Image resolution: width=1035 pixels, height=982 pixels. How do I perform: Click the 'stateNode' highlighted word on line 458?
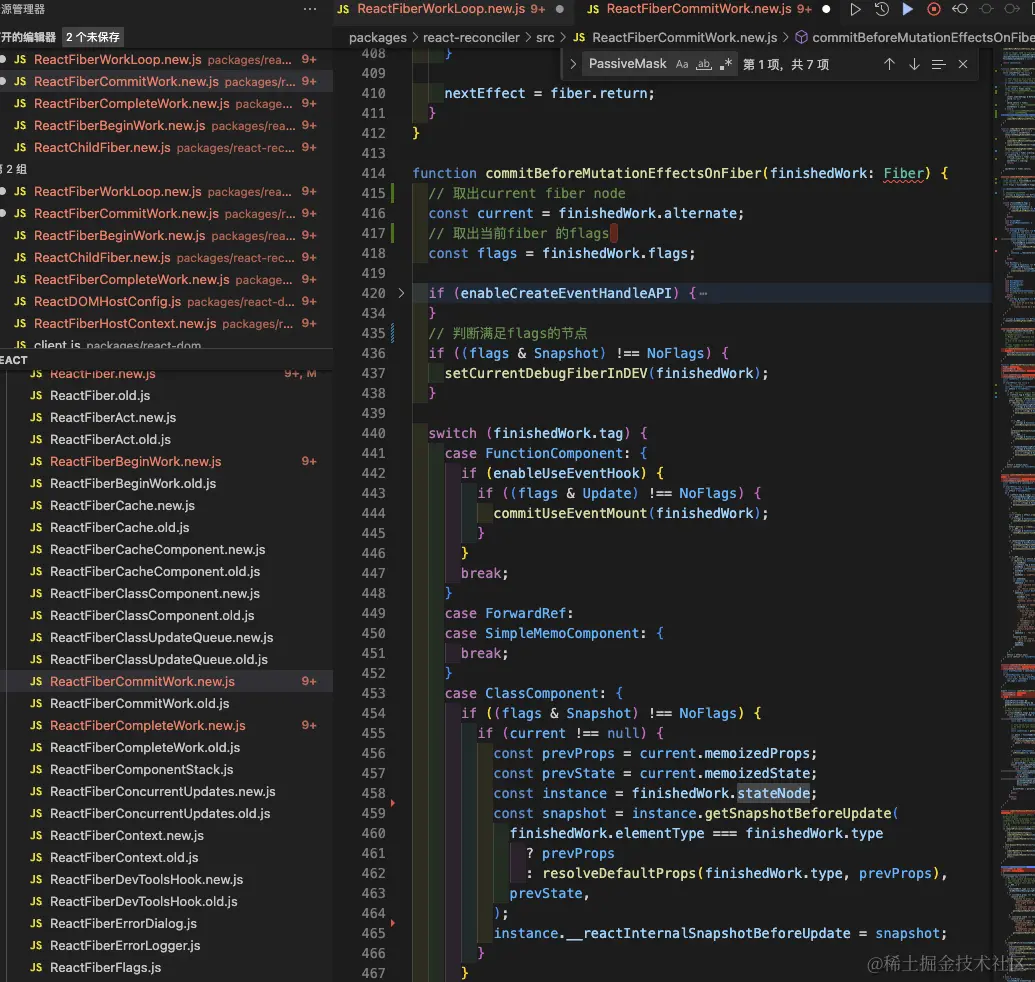point(774,793)
